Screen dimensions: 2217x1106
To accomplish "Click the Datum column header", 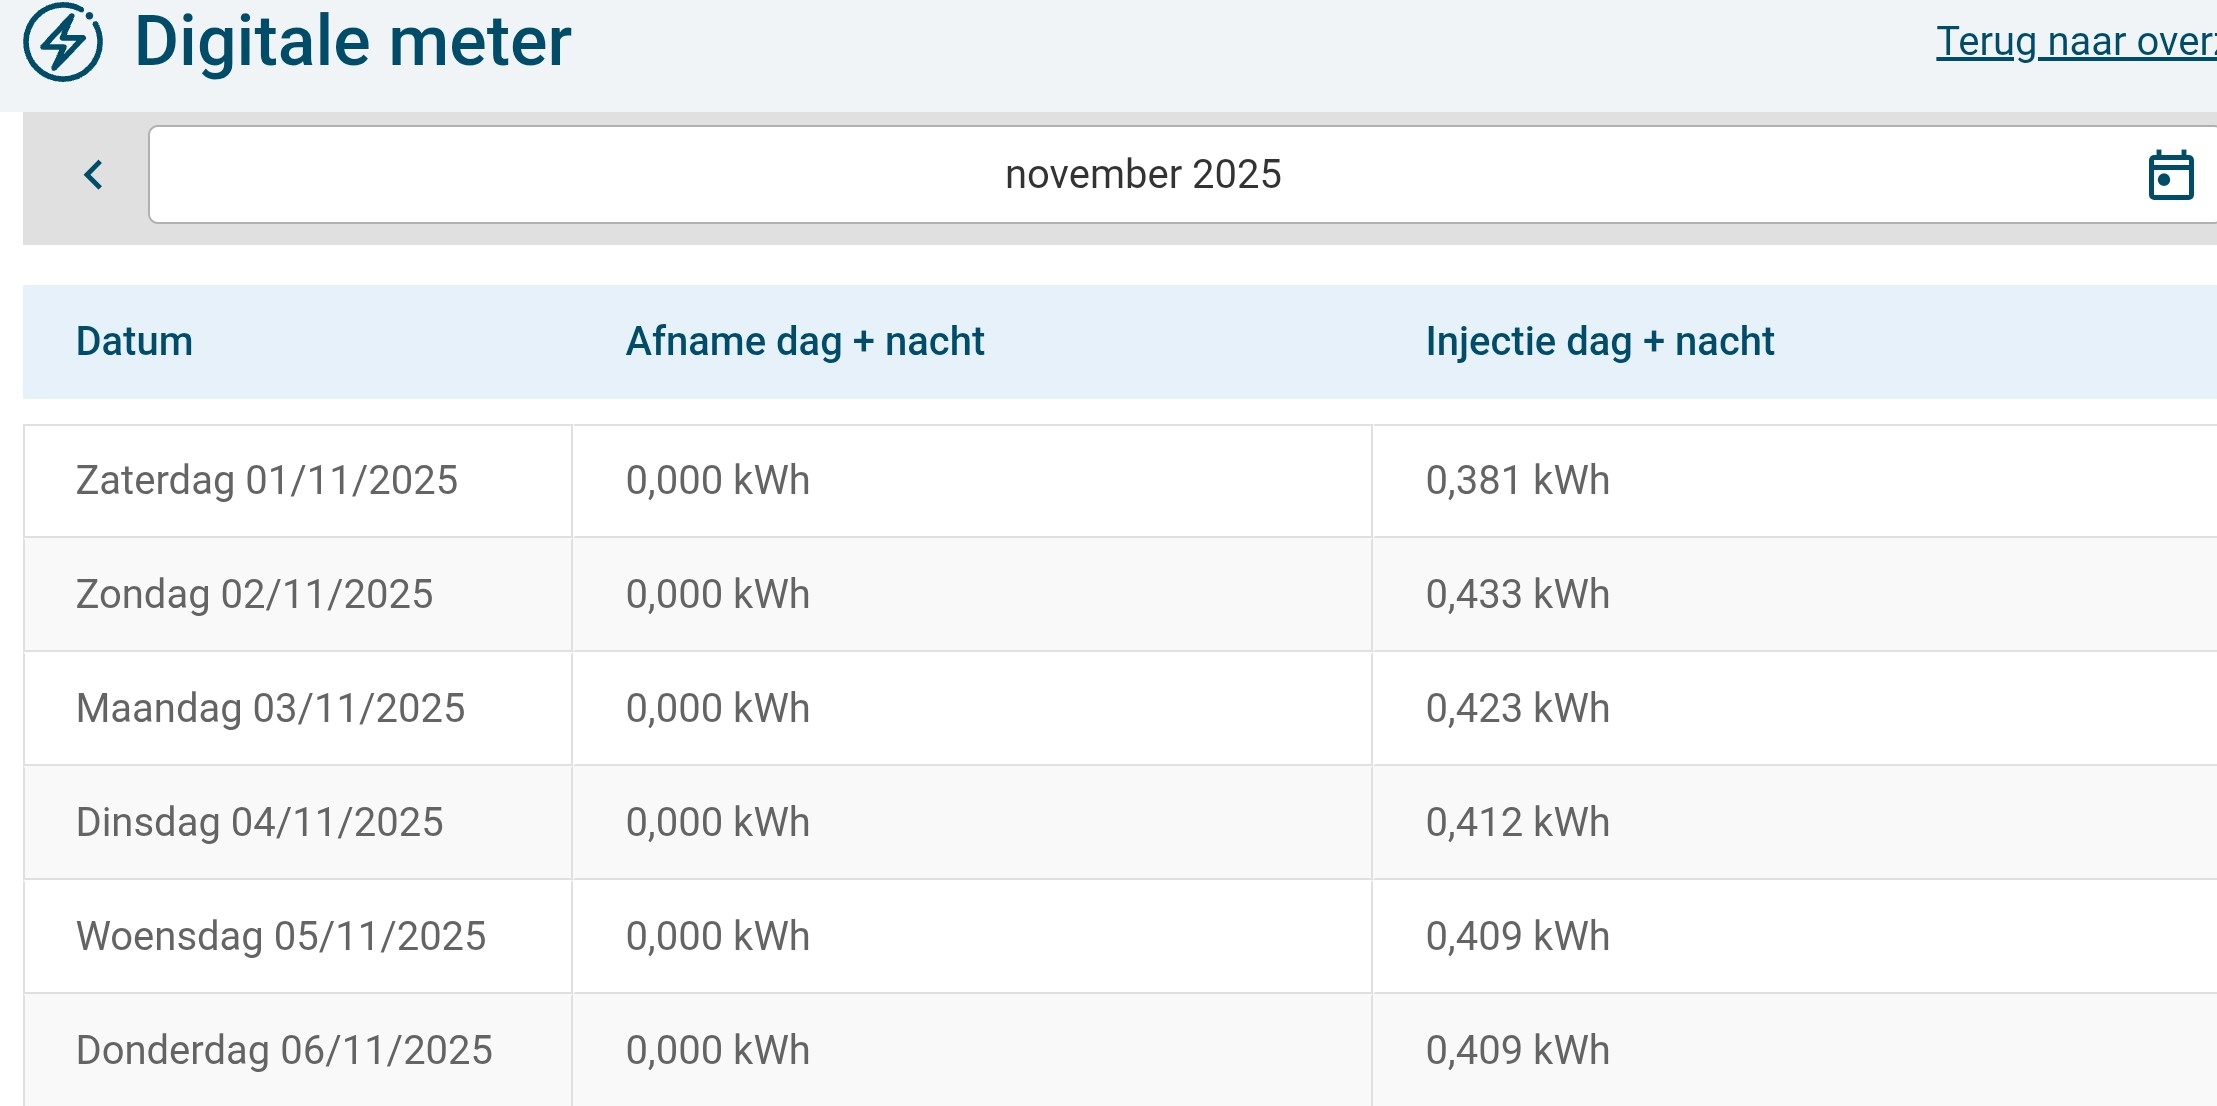I will click(x=134, y=342).
